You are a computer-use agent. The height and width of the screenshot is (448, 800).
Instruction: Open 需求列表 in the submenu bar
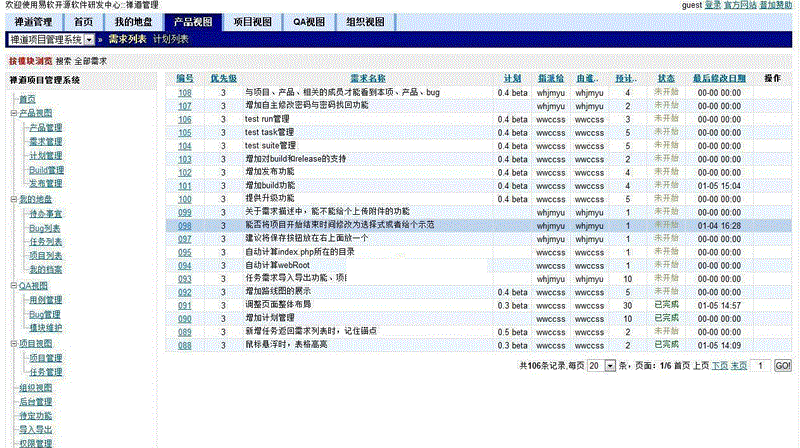click(127, 39)
